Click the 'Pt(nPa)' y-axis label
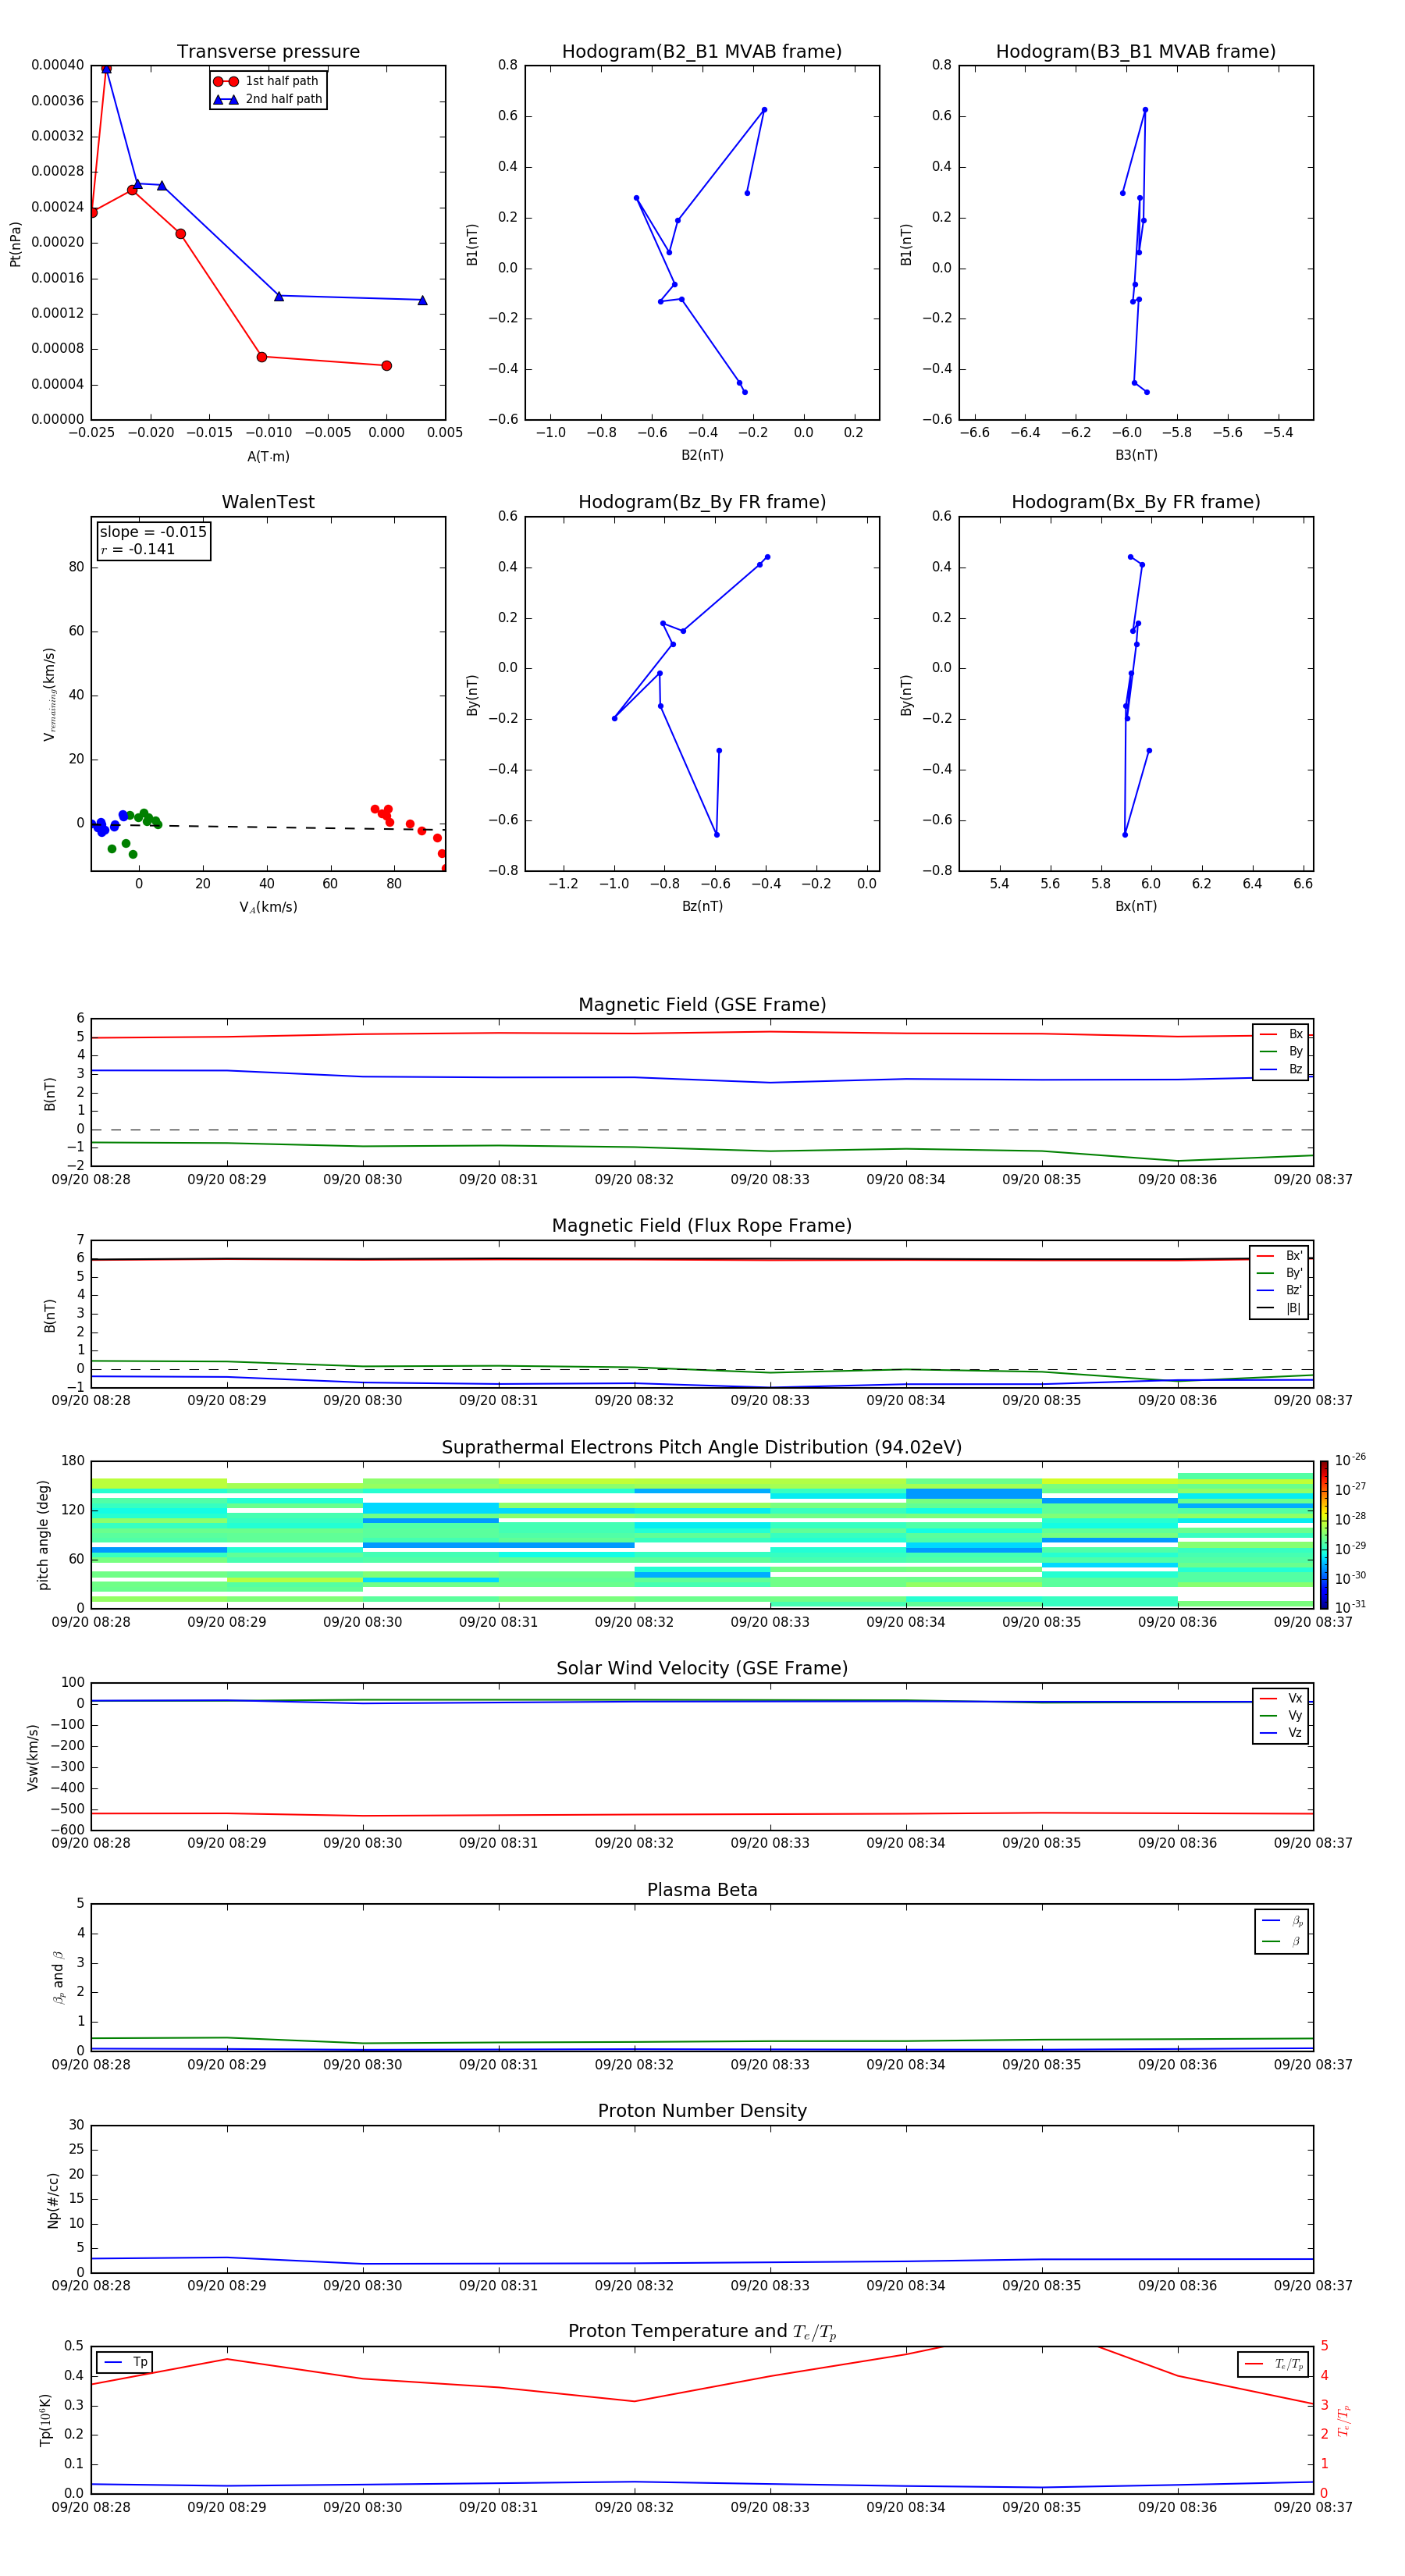Image resolution: width=1405 pixels, height=2576 pixels. 15,244
